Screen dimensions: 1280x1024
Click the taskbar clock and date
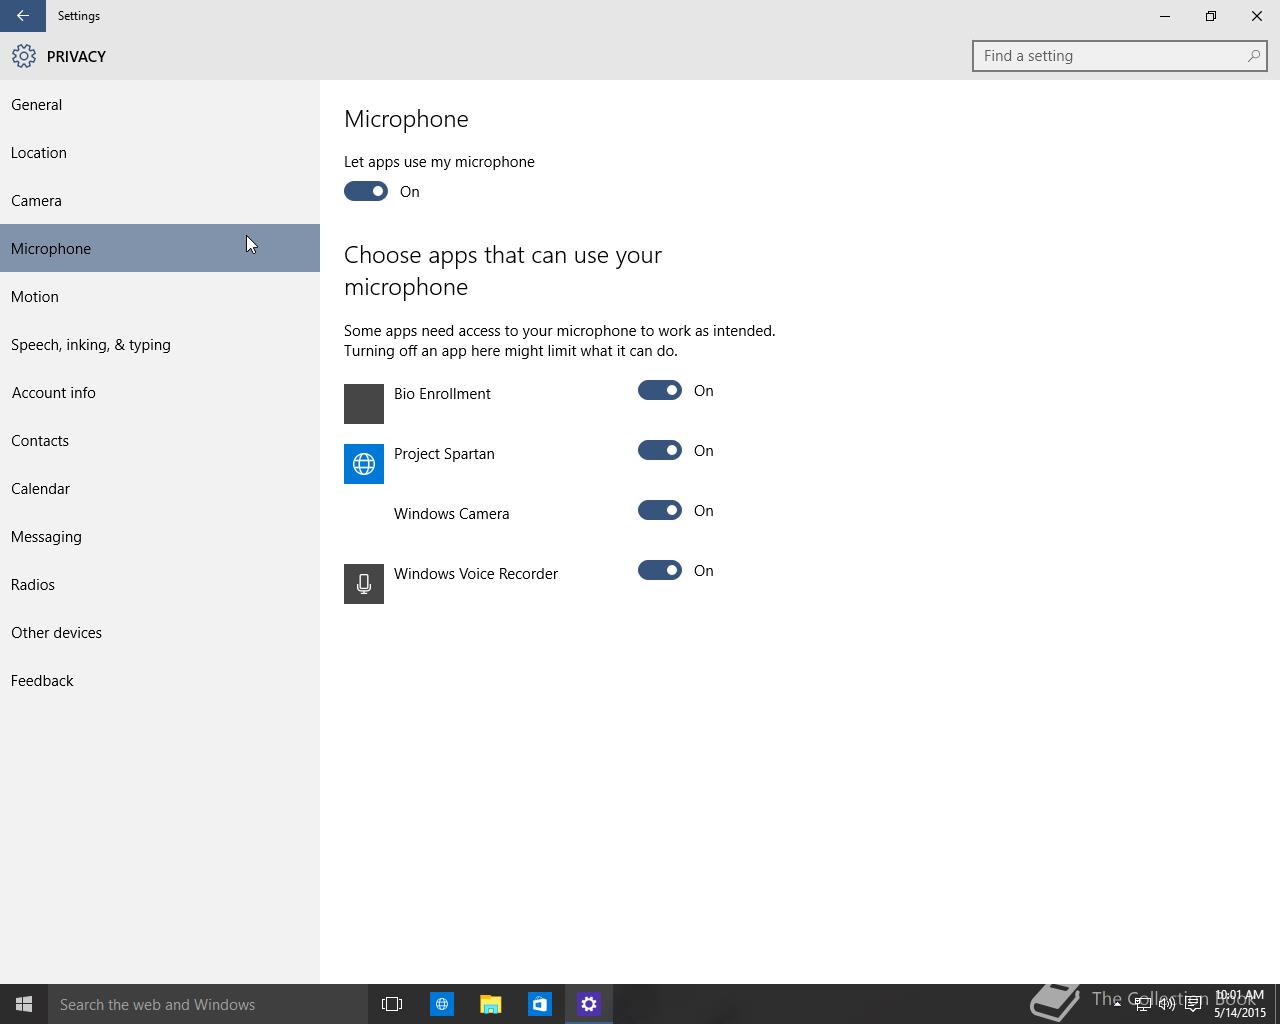[1240, 1004]
